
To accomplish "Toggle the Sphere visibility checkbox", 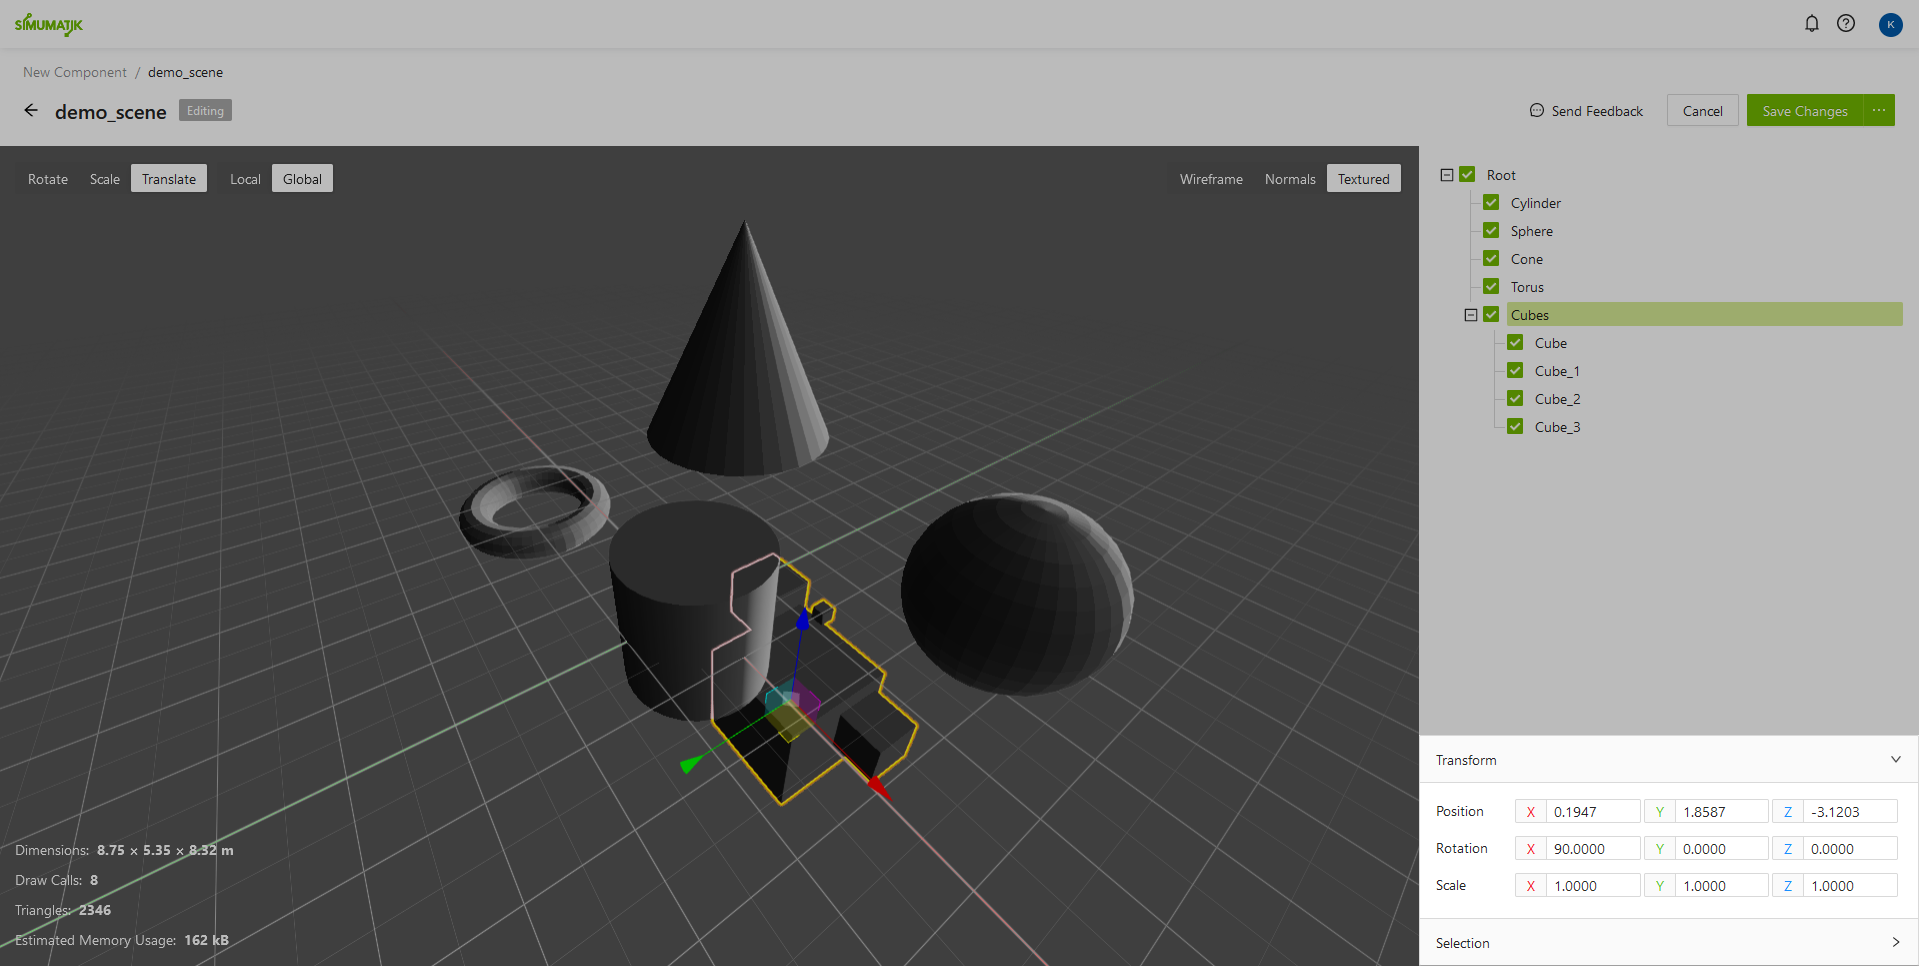I will click(x=1491, y=231).
